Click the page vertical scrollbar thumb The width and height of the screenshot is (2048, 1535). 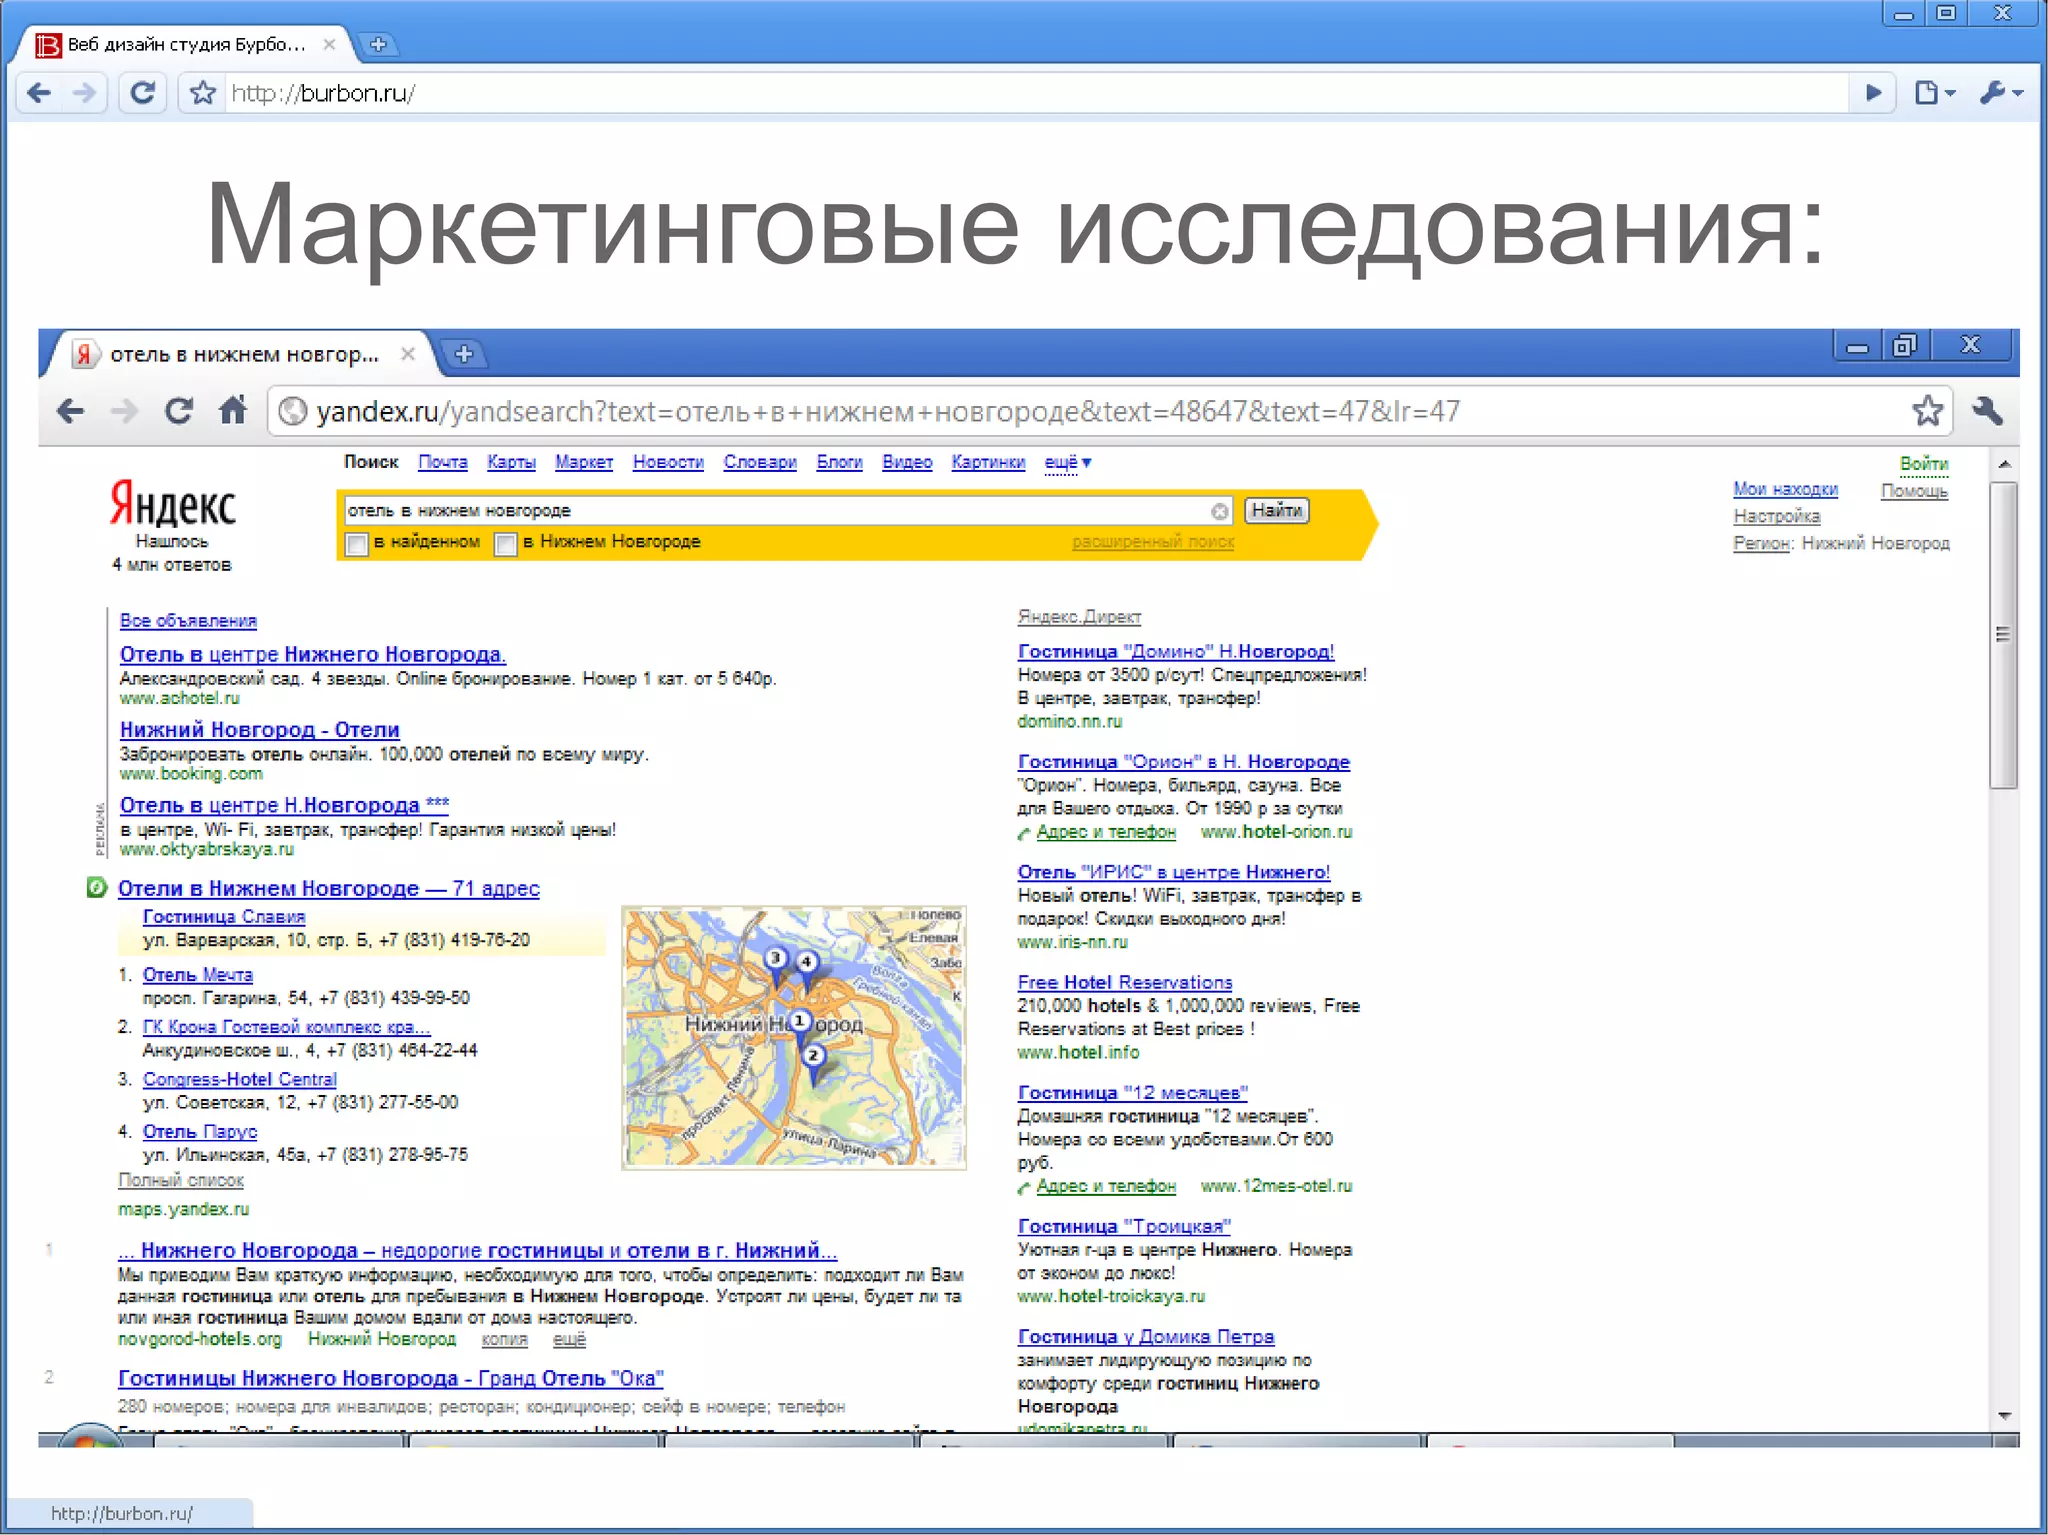click(2003, 635)
